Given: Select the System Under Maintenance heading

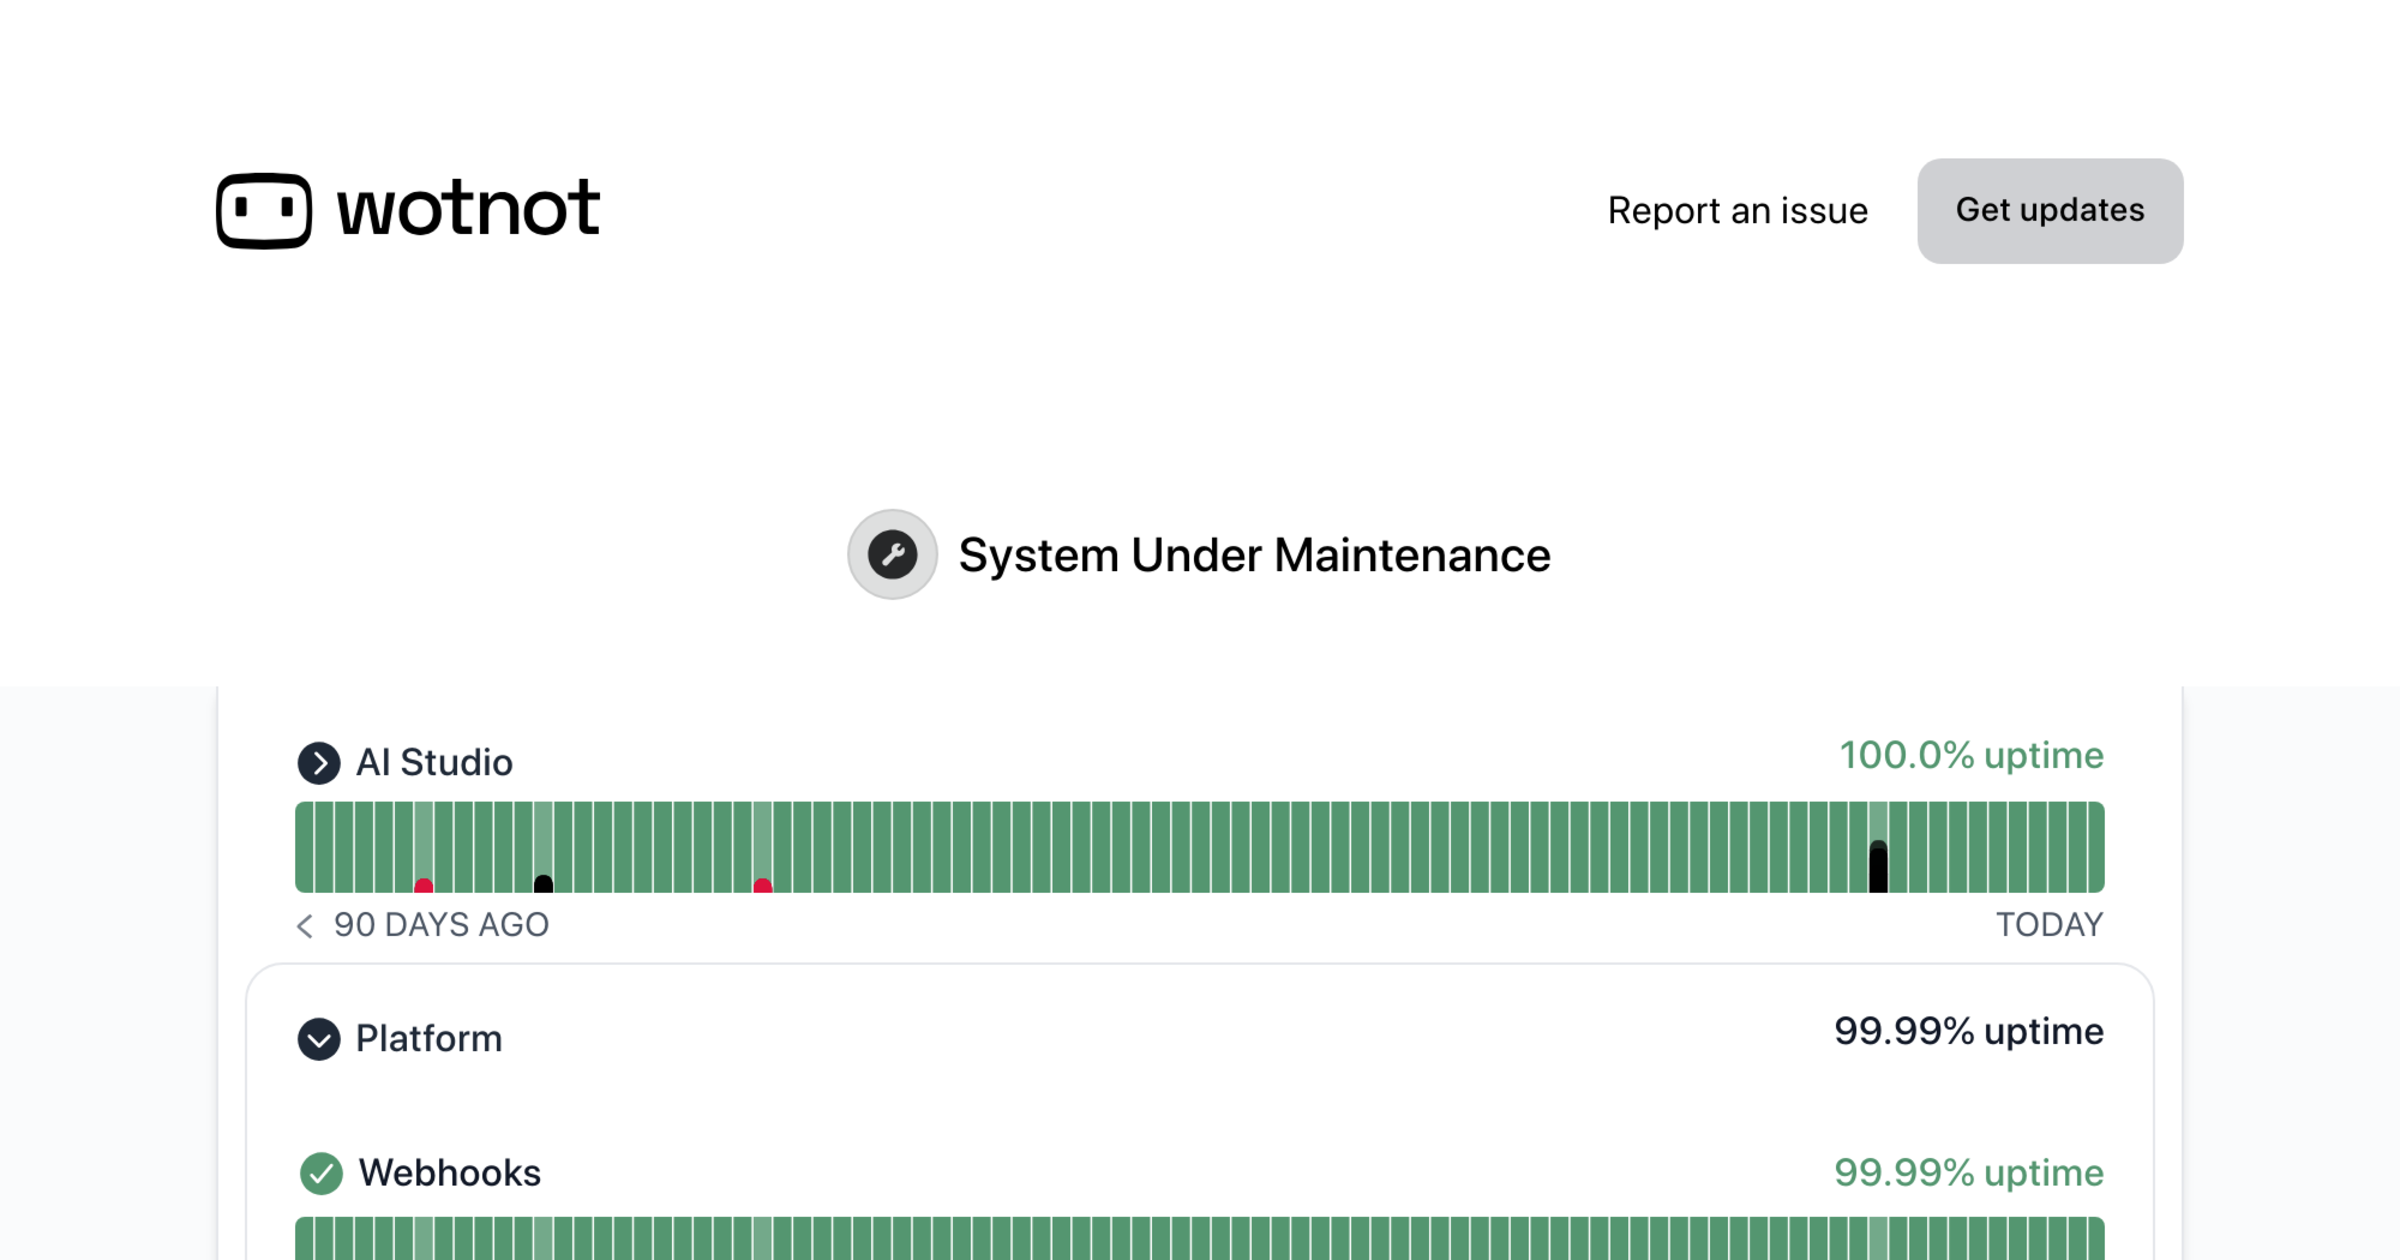Looking at the screenshot, I should pos(1253,554).
